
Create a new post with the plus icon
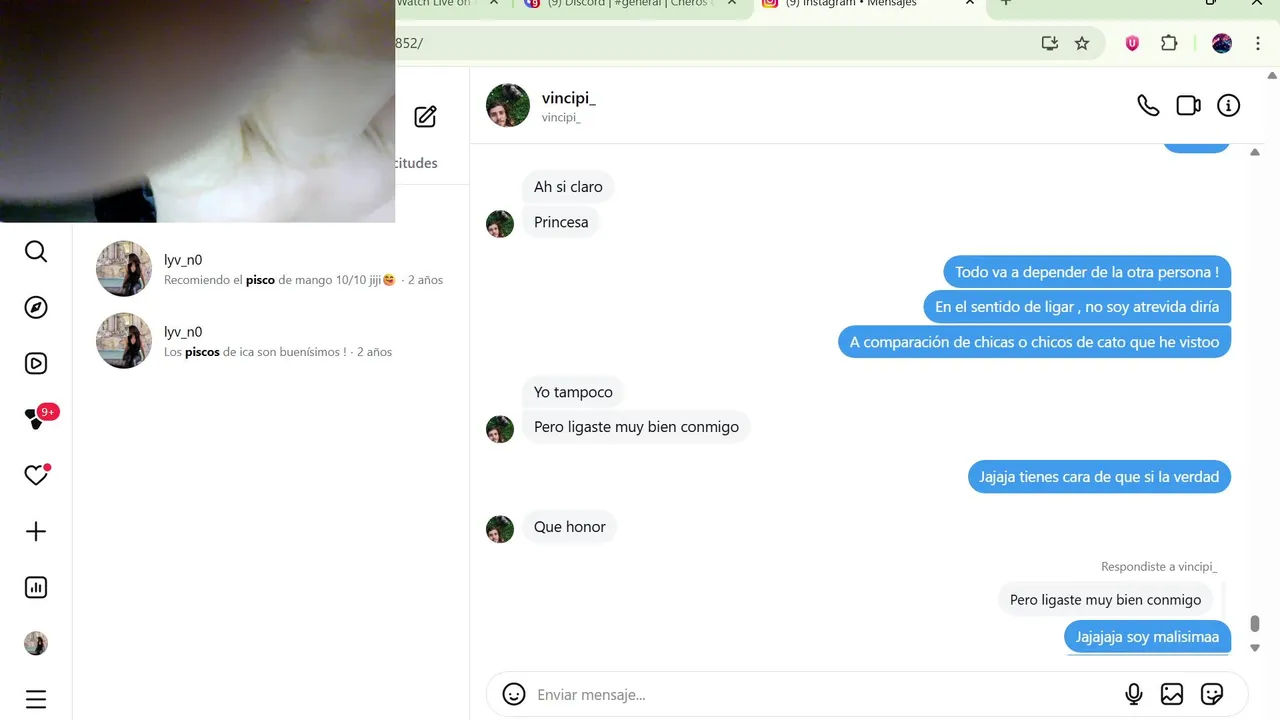point(36,531)
